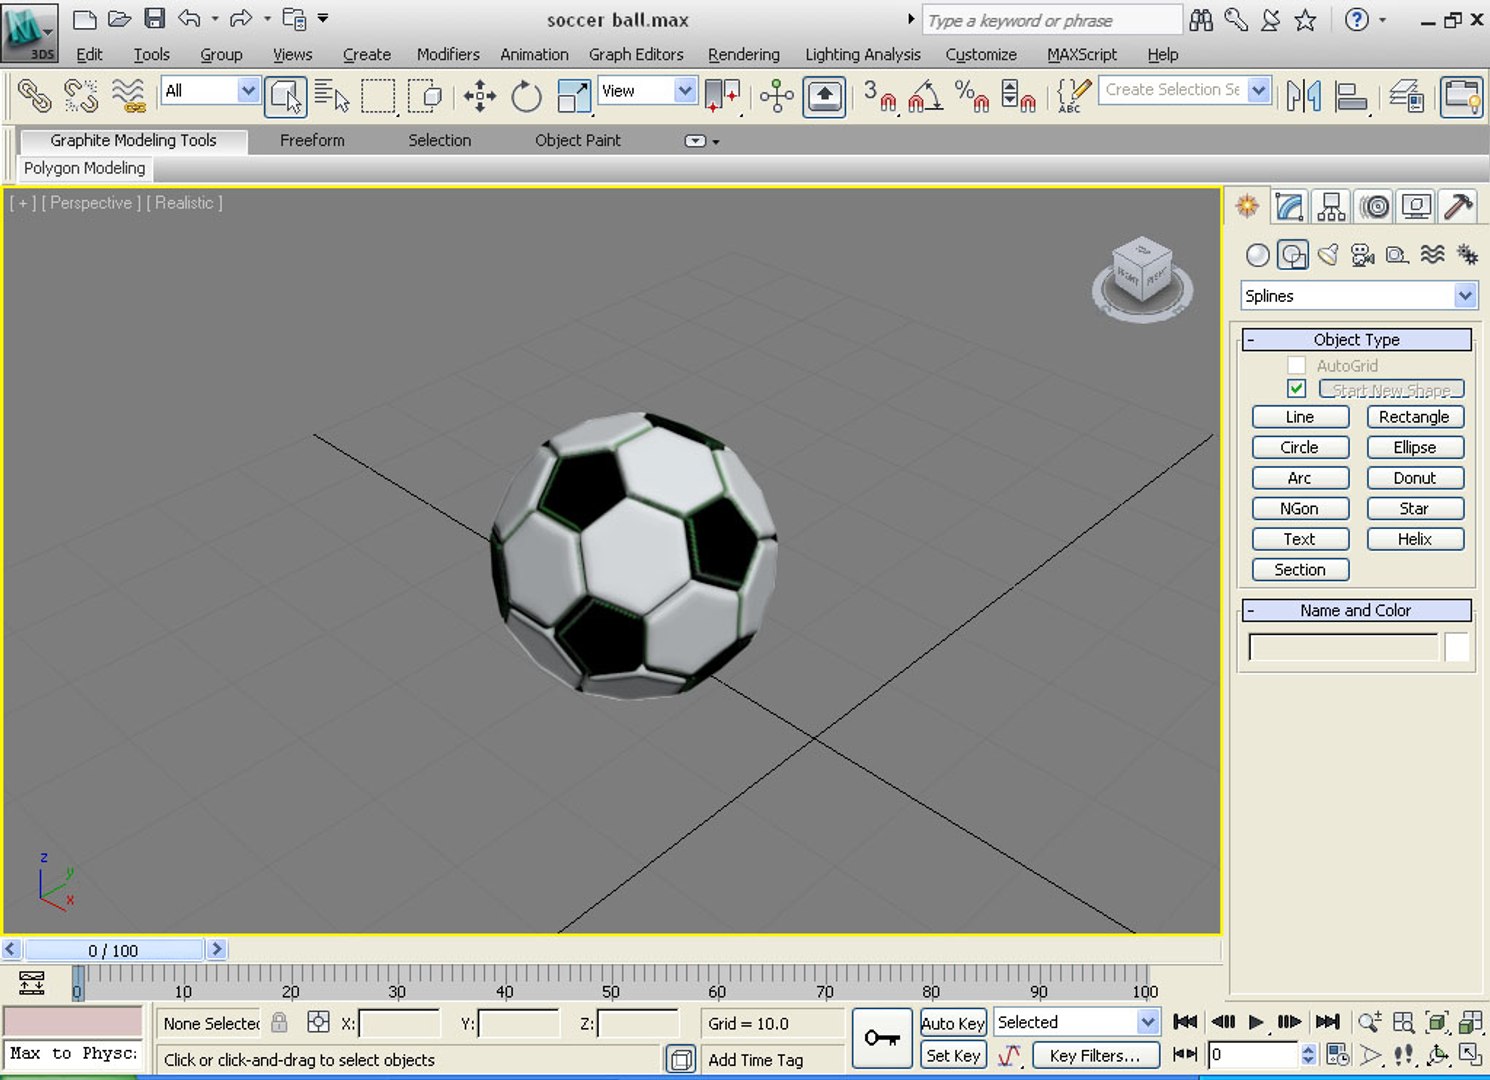
Task: Select the Cameras category icon
Action: tap(1362, 255)
